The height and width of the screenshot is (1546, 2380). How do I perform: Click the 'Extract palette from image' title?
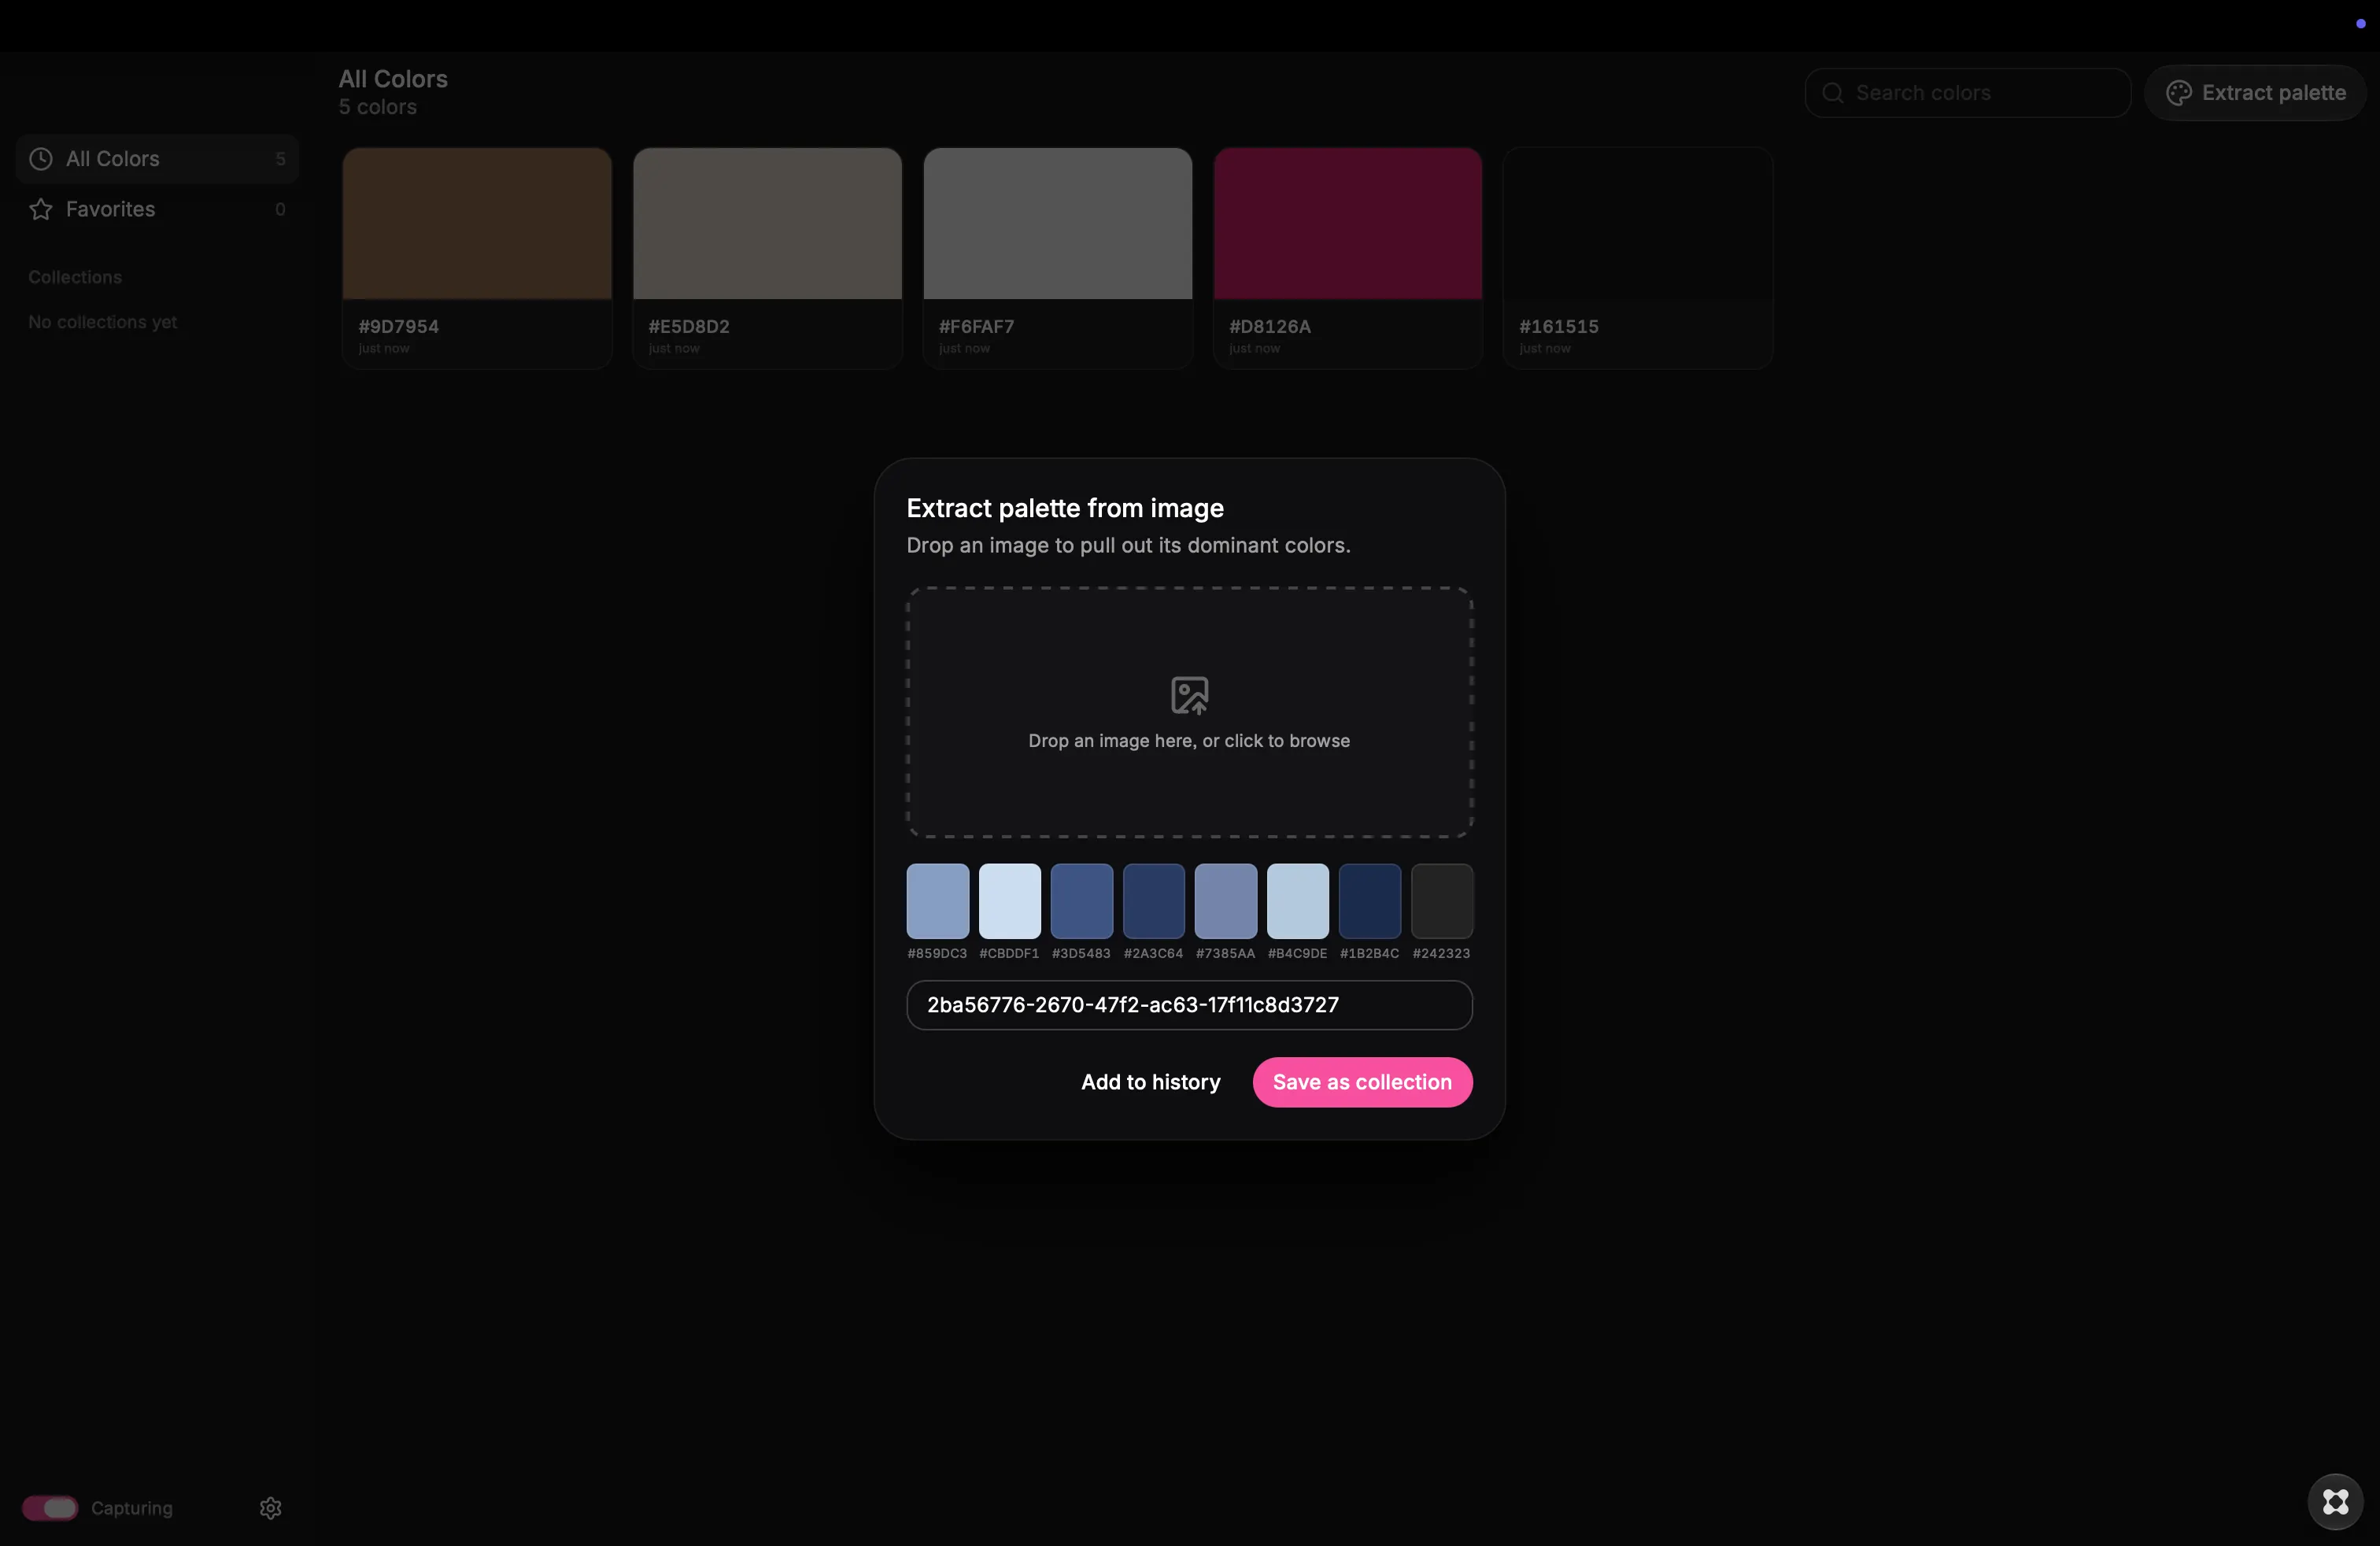(x=1065, y=508)
